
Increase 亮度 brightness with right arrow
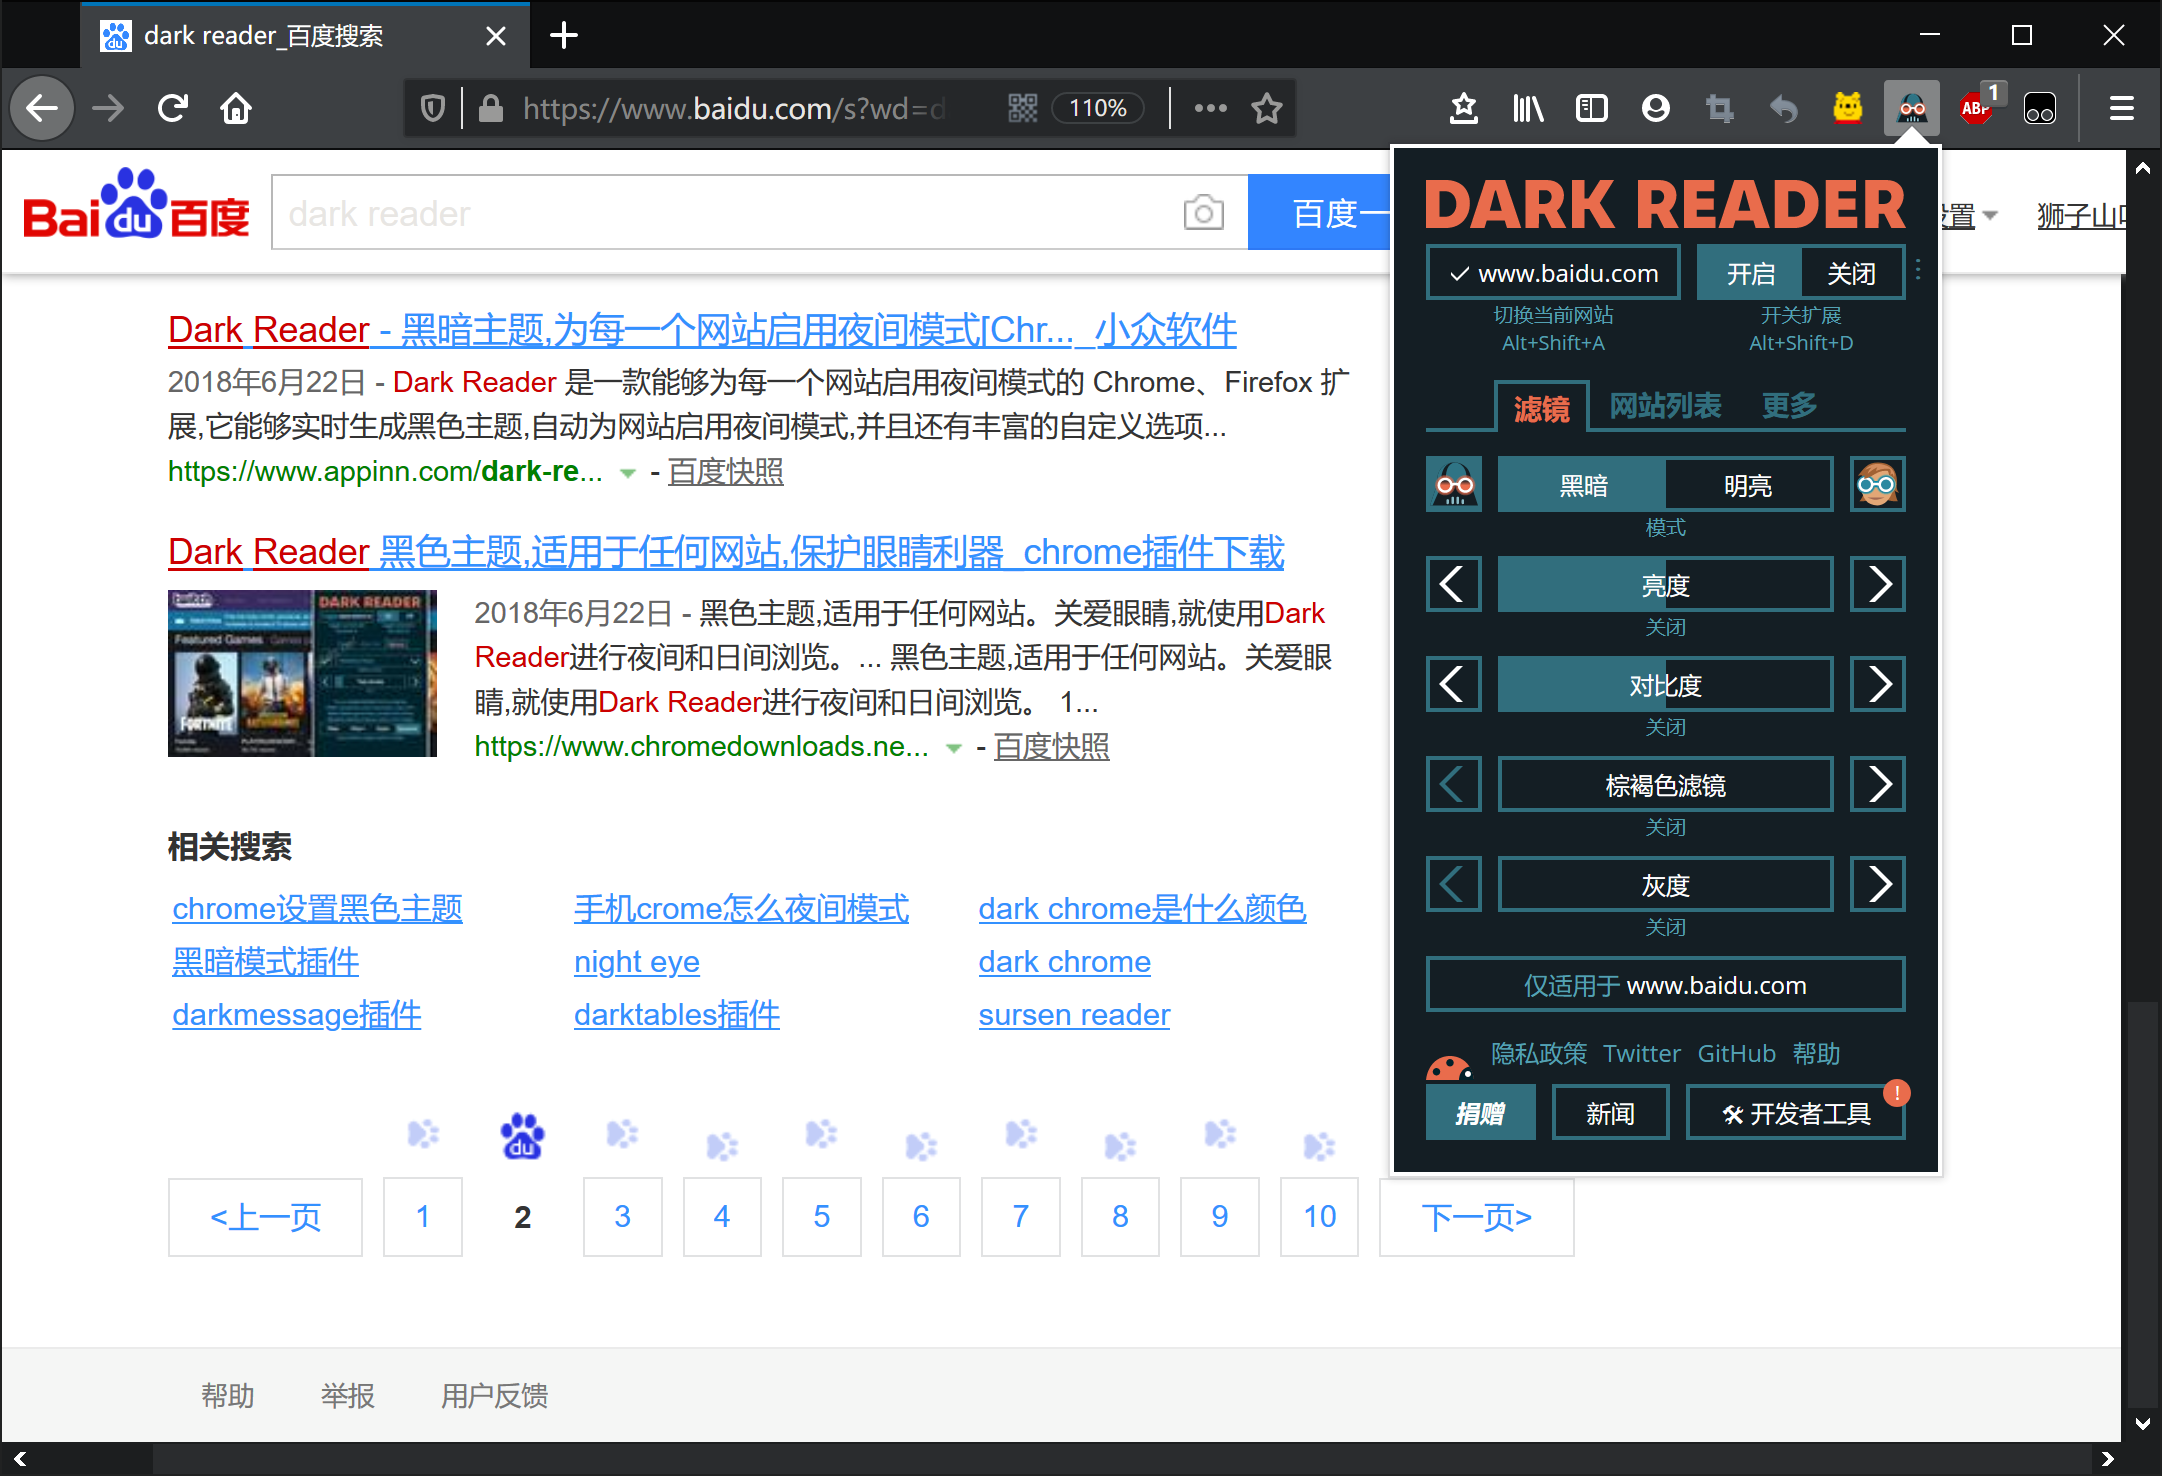pyautogui.click(x=1877, y=585)
